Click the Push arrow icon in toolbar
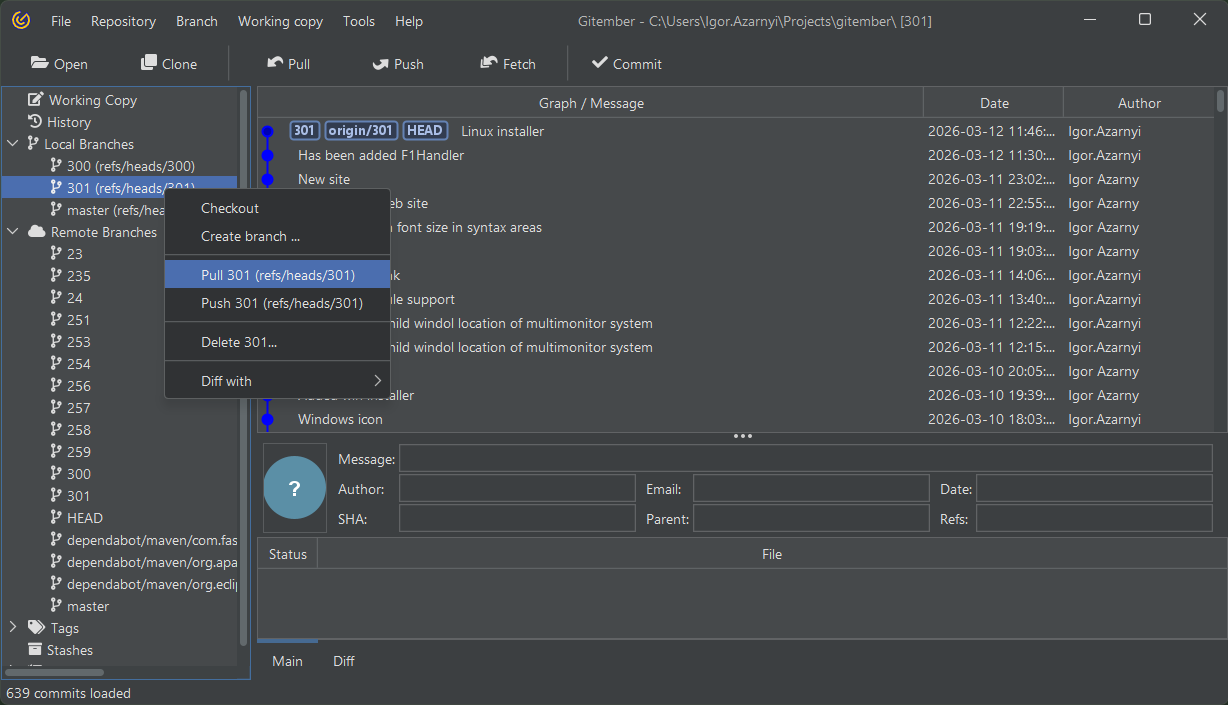1228x705 pixels. coord(380,64)
